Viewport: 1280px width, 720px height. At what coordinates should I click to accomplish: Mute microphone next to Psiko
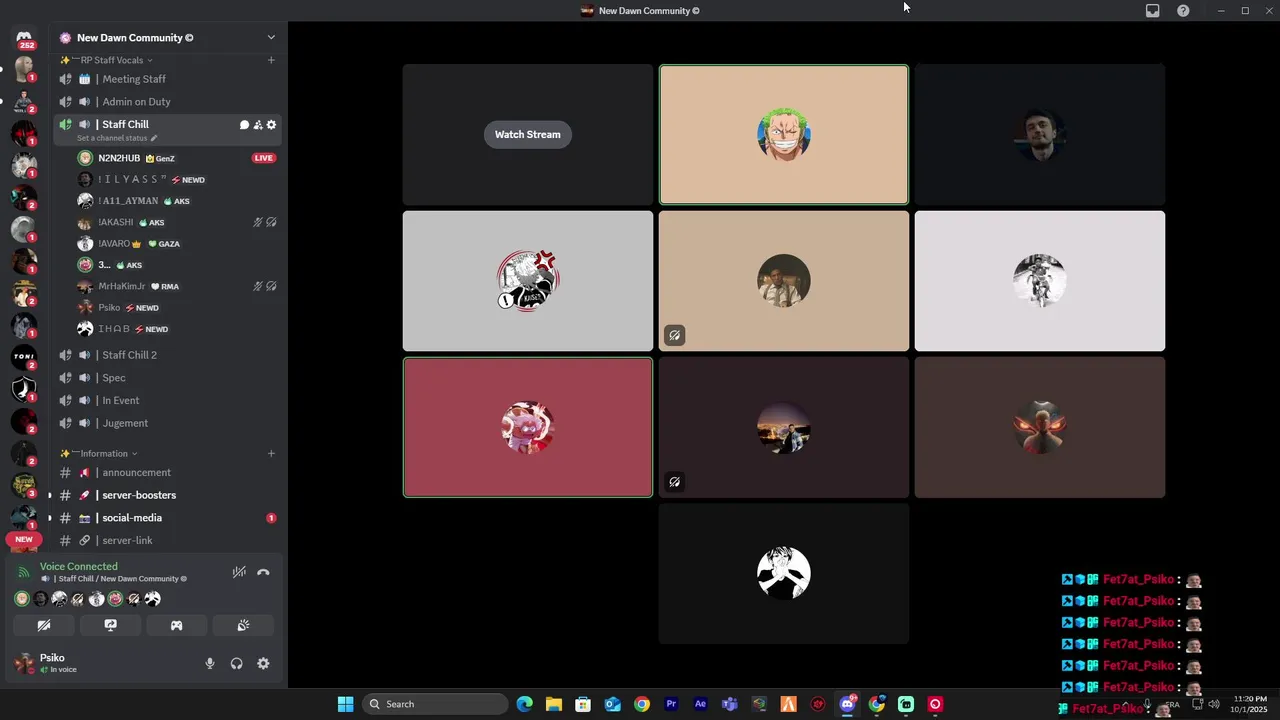point(210,663)
